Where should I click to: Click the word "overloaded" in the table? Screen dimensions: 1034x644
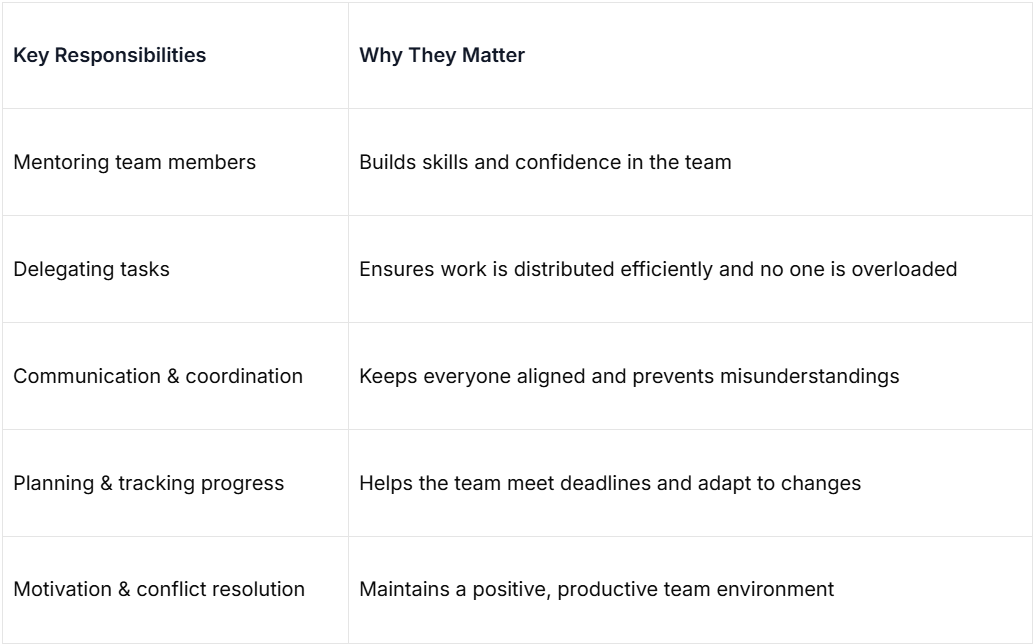(x=904, y=269)
